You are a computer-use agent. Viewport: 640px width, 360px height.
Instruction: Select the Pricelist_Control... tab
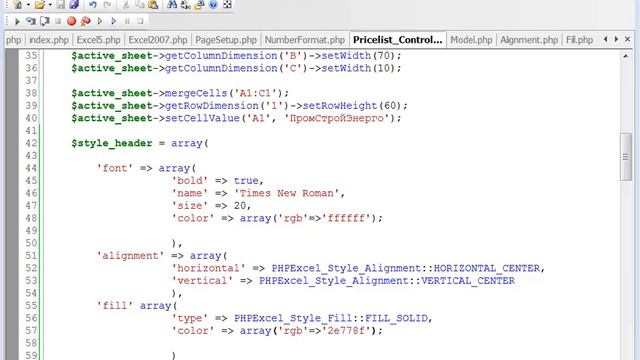click(x=398, y=40)
